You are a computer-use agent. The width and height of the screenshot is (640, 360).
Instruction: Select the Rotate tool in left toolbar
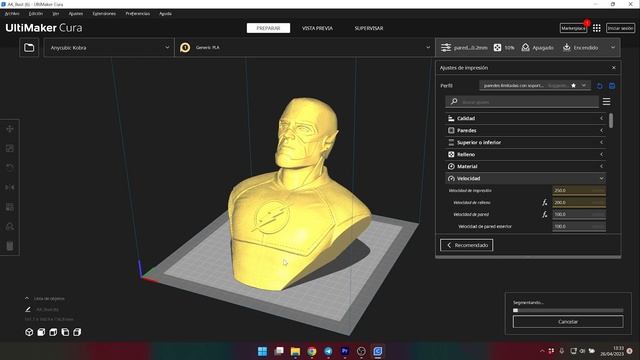[x=10, y=168]
